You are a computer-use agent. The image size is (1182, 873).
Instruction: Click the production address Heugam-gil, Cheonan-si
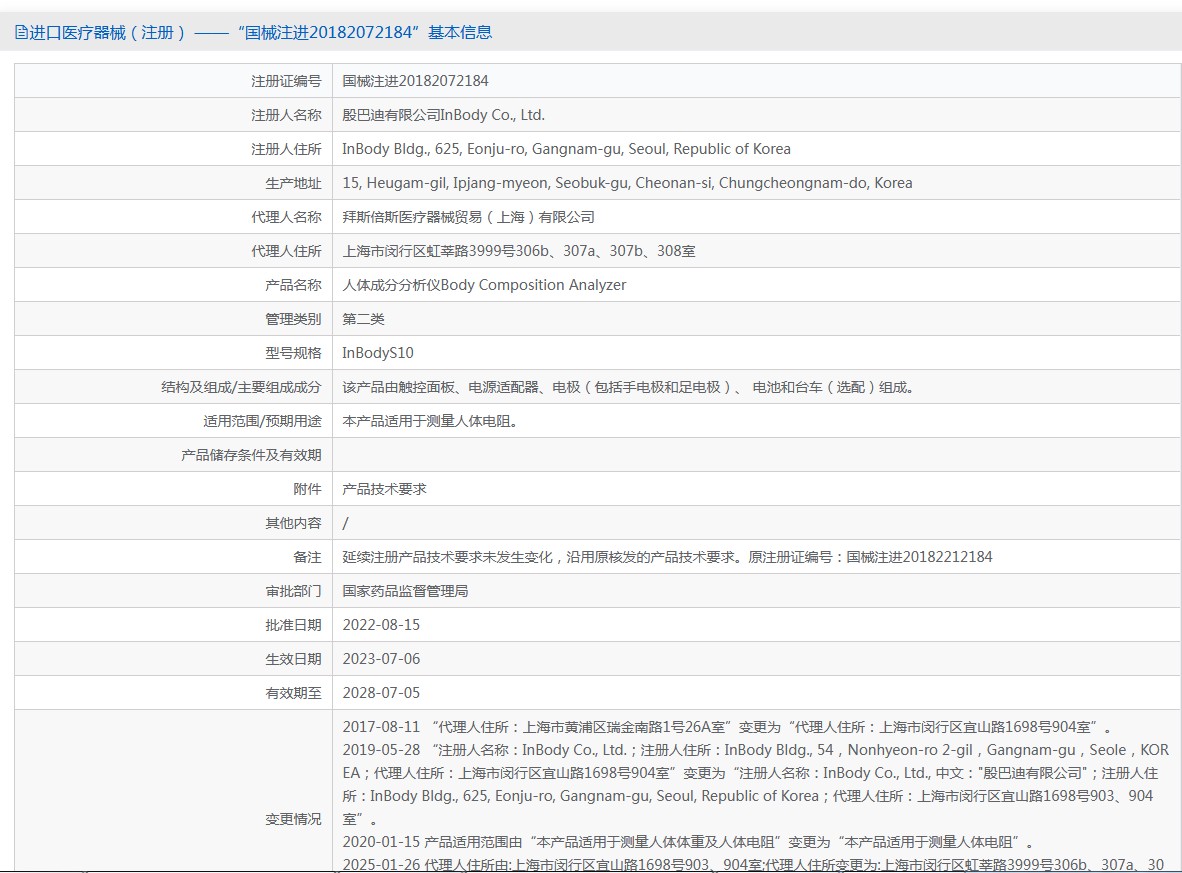click(x=627, y=183)
